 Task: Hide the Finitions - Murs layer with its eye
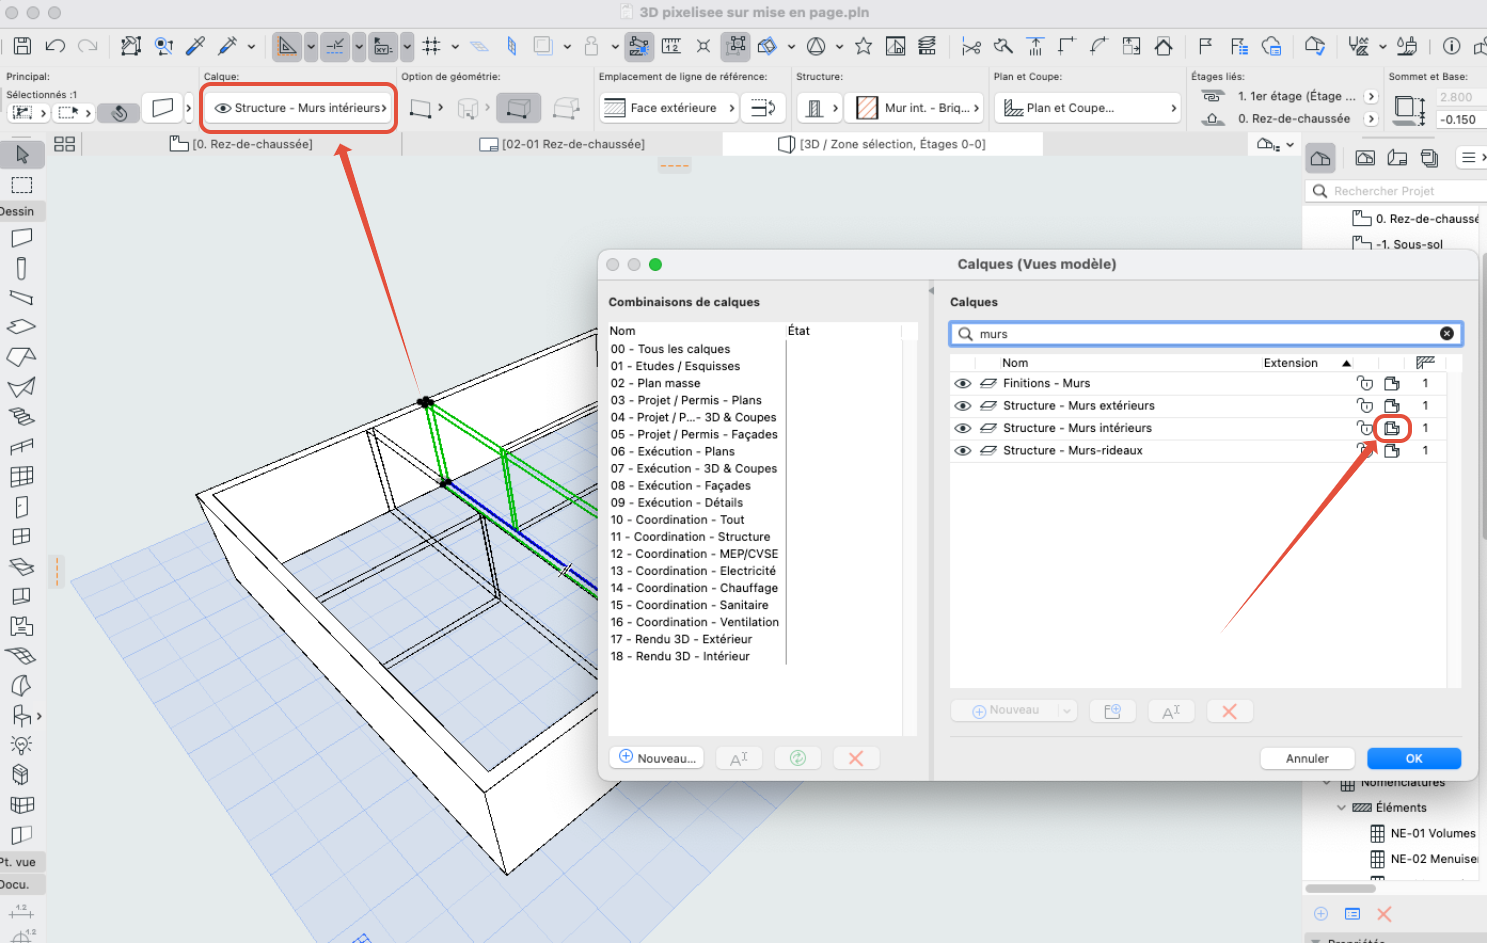[x=963, y=383]
